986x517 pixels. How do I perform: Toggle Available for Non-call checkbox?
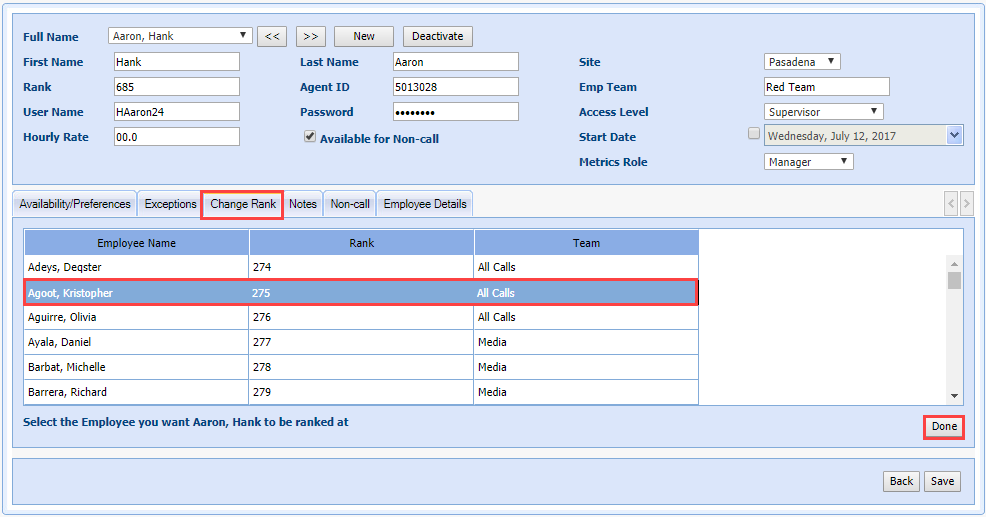point(310,137)
